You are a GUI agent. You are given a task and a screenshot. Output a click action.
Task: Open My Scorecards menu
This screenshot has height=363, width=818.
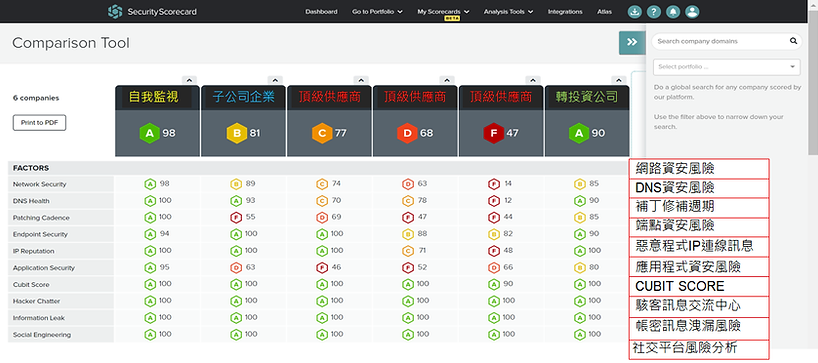coord(443,11)
